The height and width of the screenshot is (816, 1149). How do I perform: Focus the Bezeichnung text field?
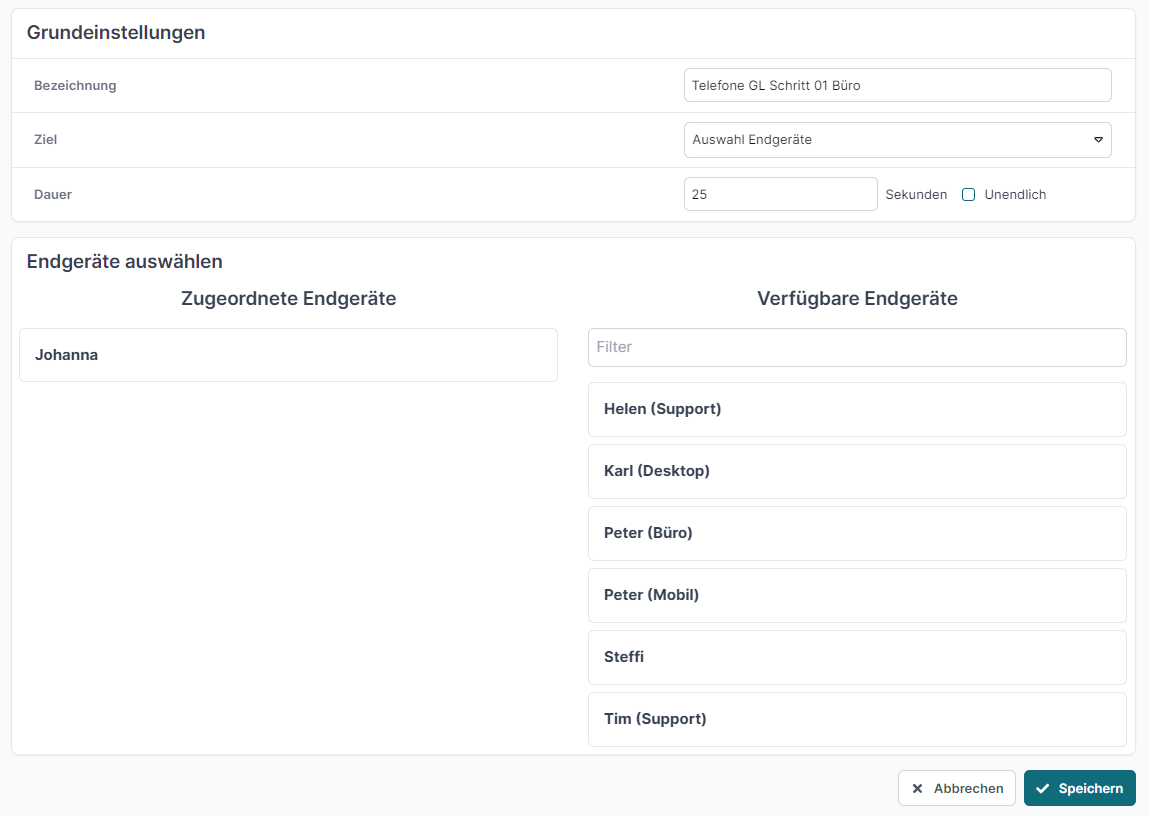tap(896, 85)
